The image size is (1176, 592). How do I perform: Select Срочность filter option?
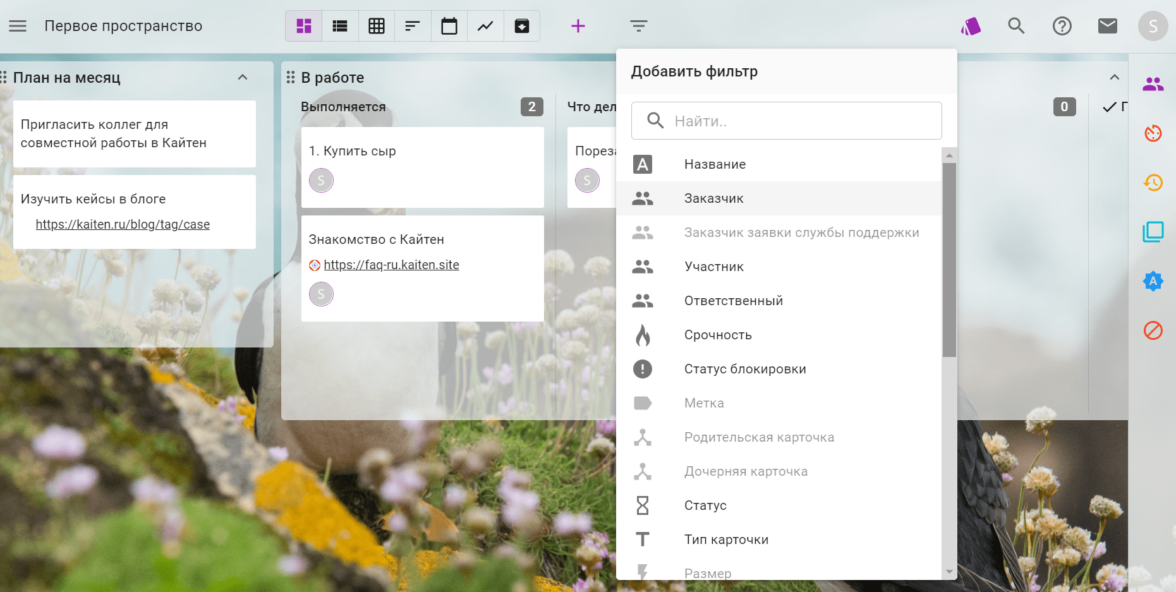pyautogui.click(x=779, y=335)
